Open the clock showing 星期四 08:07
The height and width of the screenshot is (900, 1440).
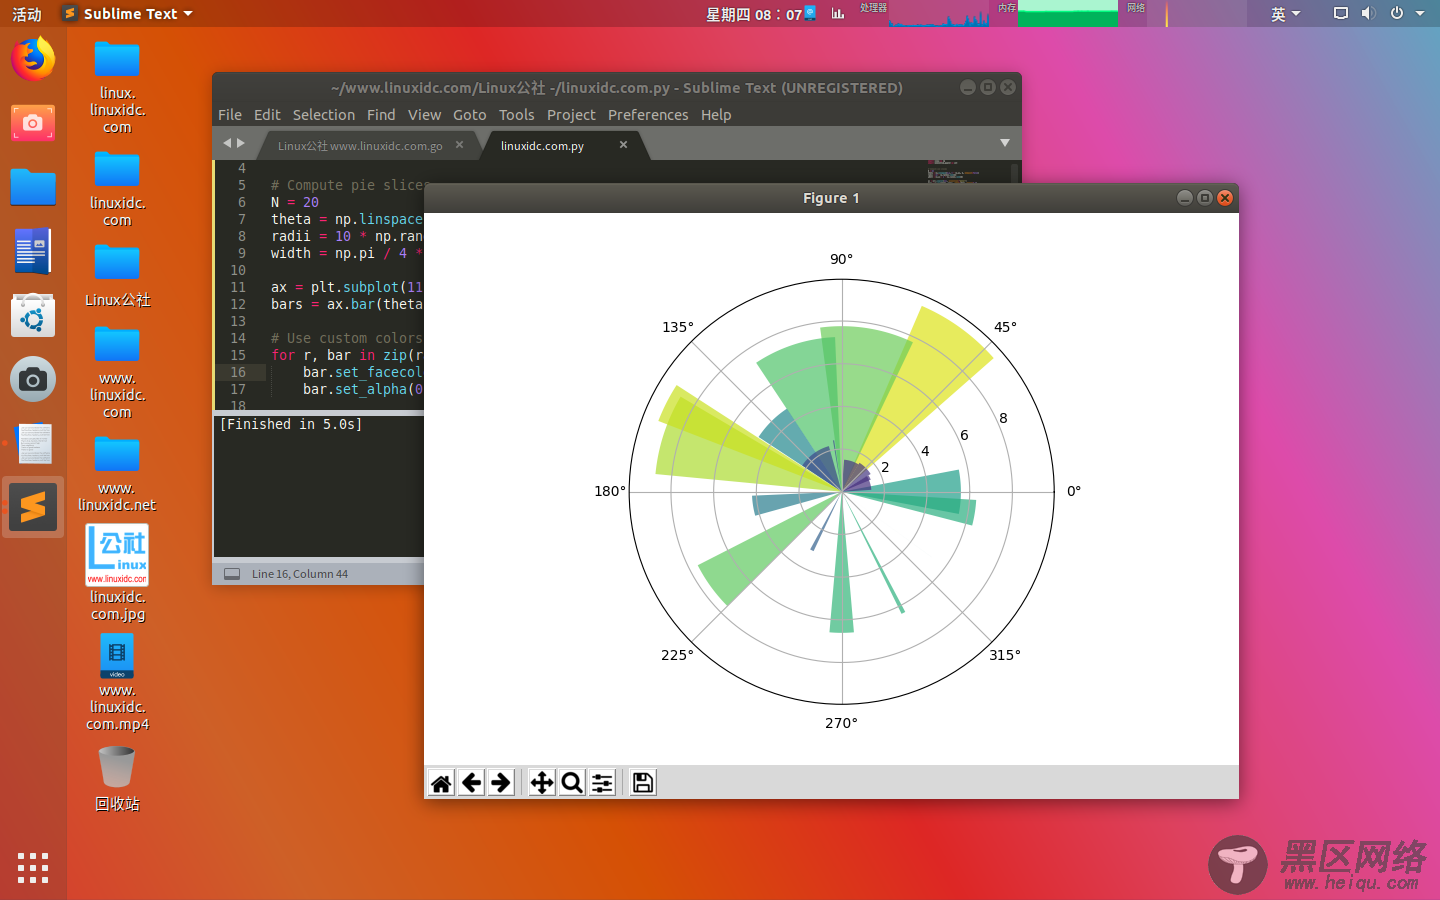tap(754, 14)
